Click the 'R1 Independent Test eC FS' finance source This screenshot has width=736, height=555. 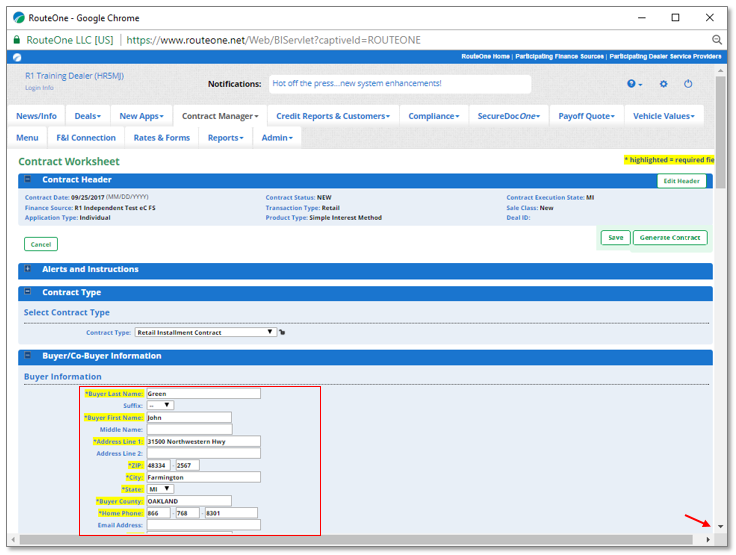[x=115, y=208]
